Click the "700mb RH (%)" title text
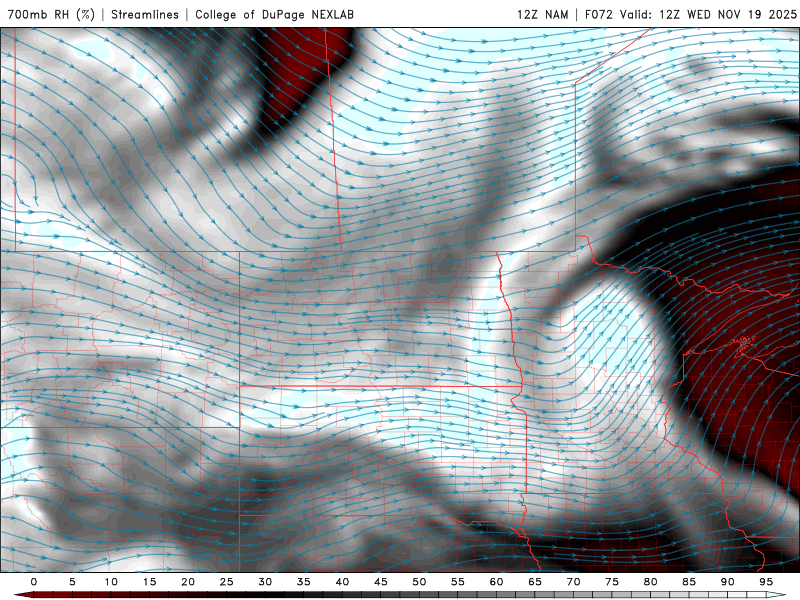Viewport: 800px width, 600px height. click(x=51, y=14)
